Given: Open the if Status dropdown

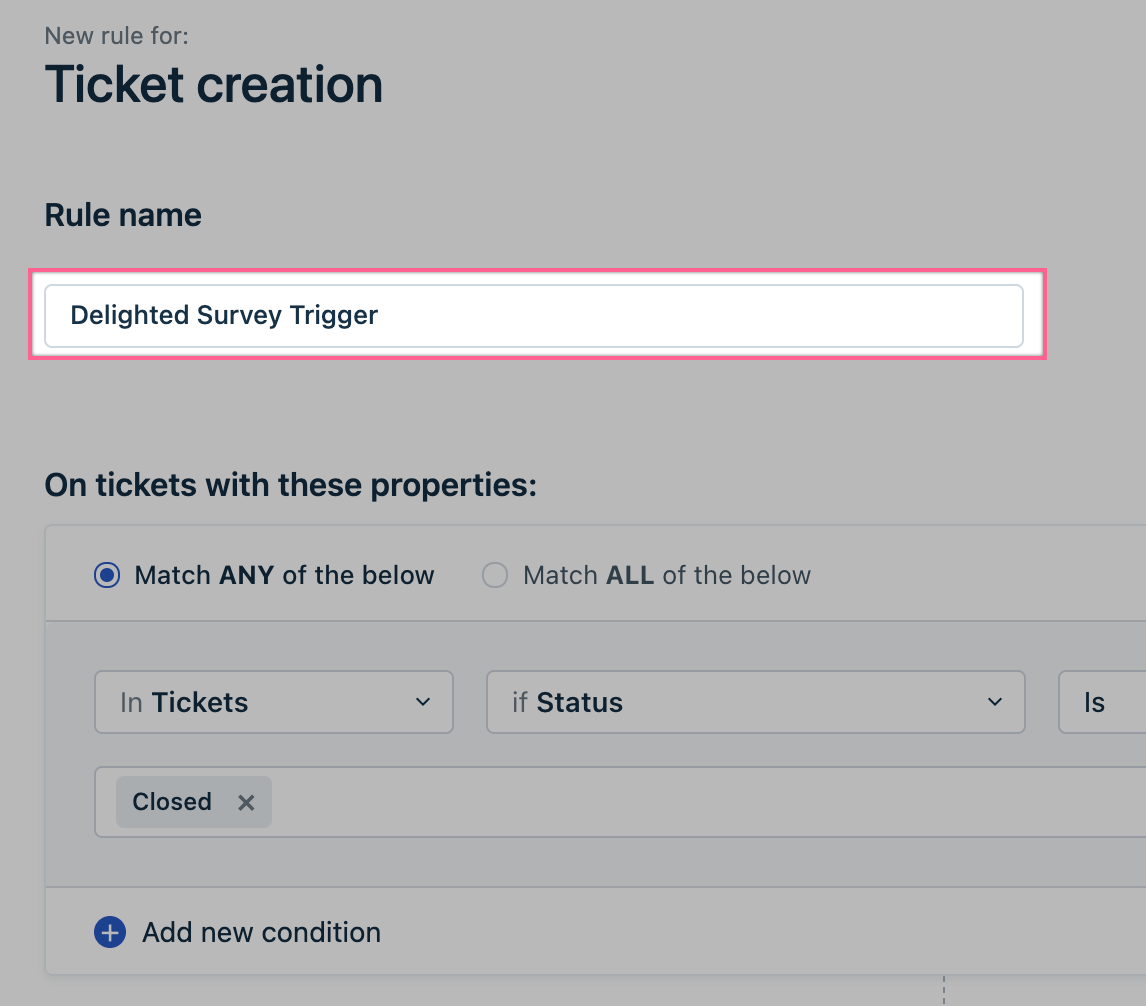Looking at the screenshot, I should click(x=755, y=702).
